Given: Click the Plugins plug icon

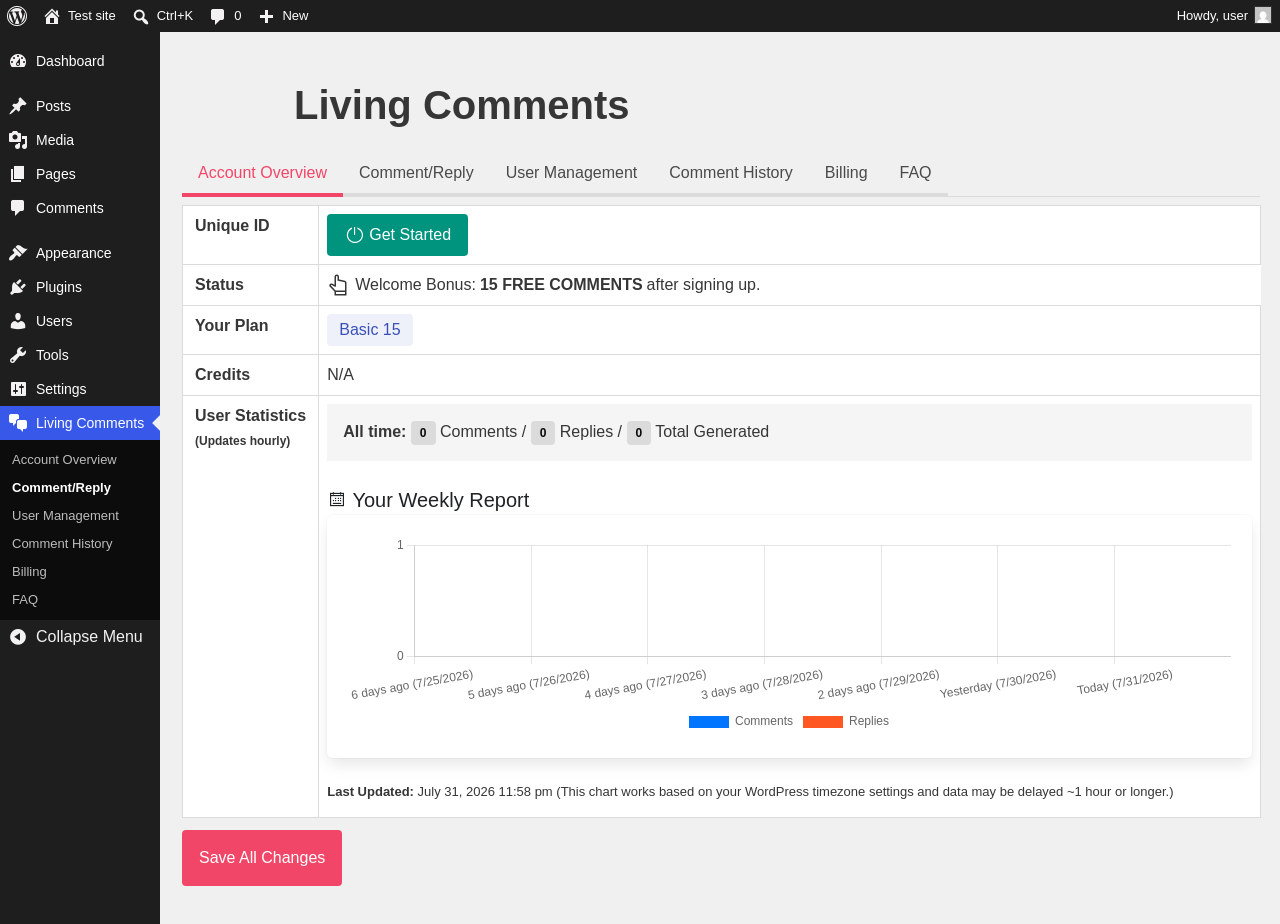Looking at the screenshot, I should pyautogui.click(x=18, y=287).
